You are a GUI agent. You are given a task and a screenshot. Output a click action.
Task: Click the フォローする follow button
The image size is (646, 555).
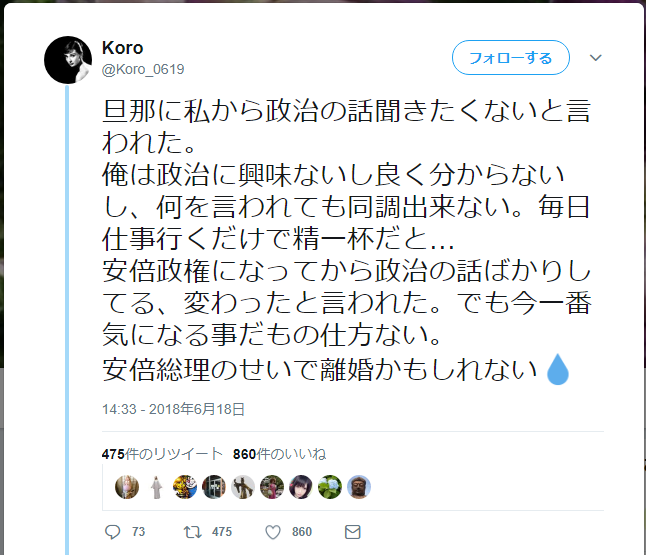coord(511,58)
